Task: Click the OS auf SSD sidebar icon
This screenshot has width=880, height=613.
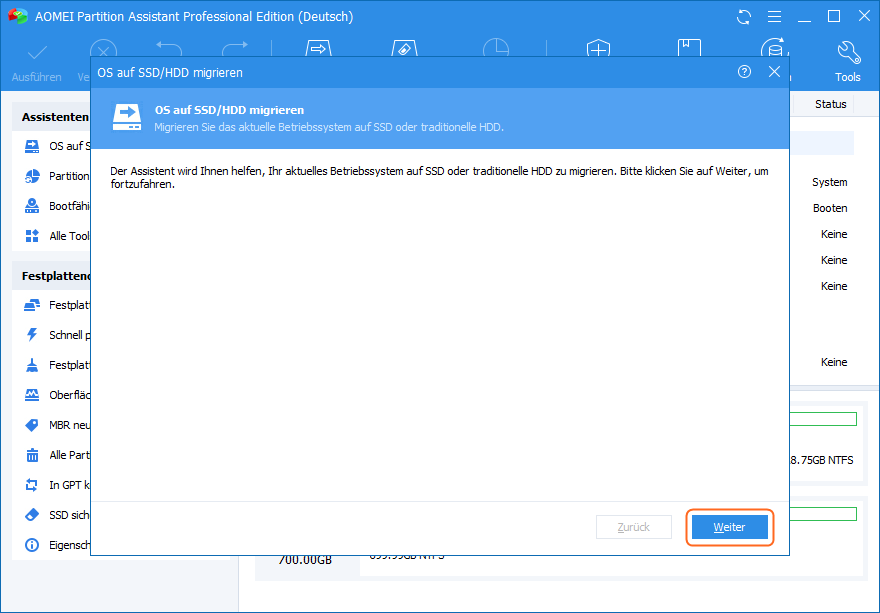Action: (x=32, y=146)
